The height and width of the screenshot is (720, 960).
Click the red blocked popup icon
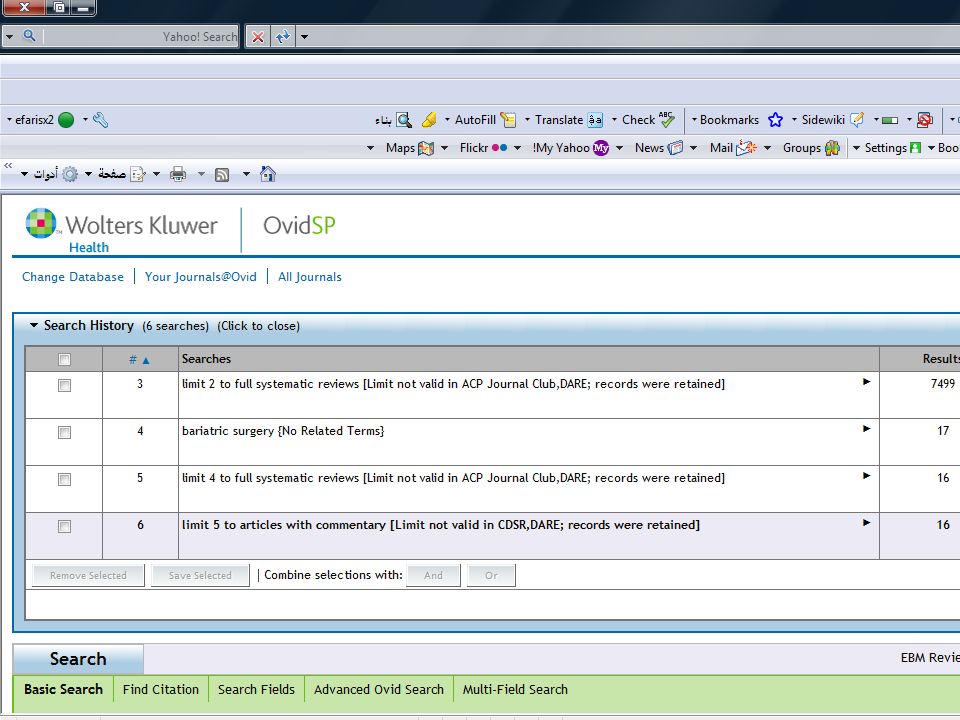924,119
